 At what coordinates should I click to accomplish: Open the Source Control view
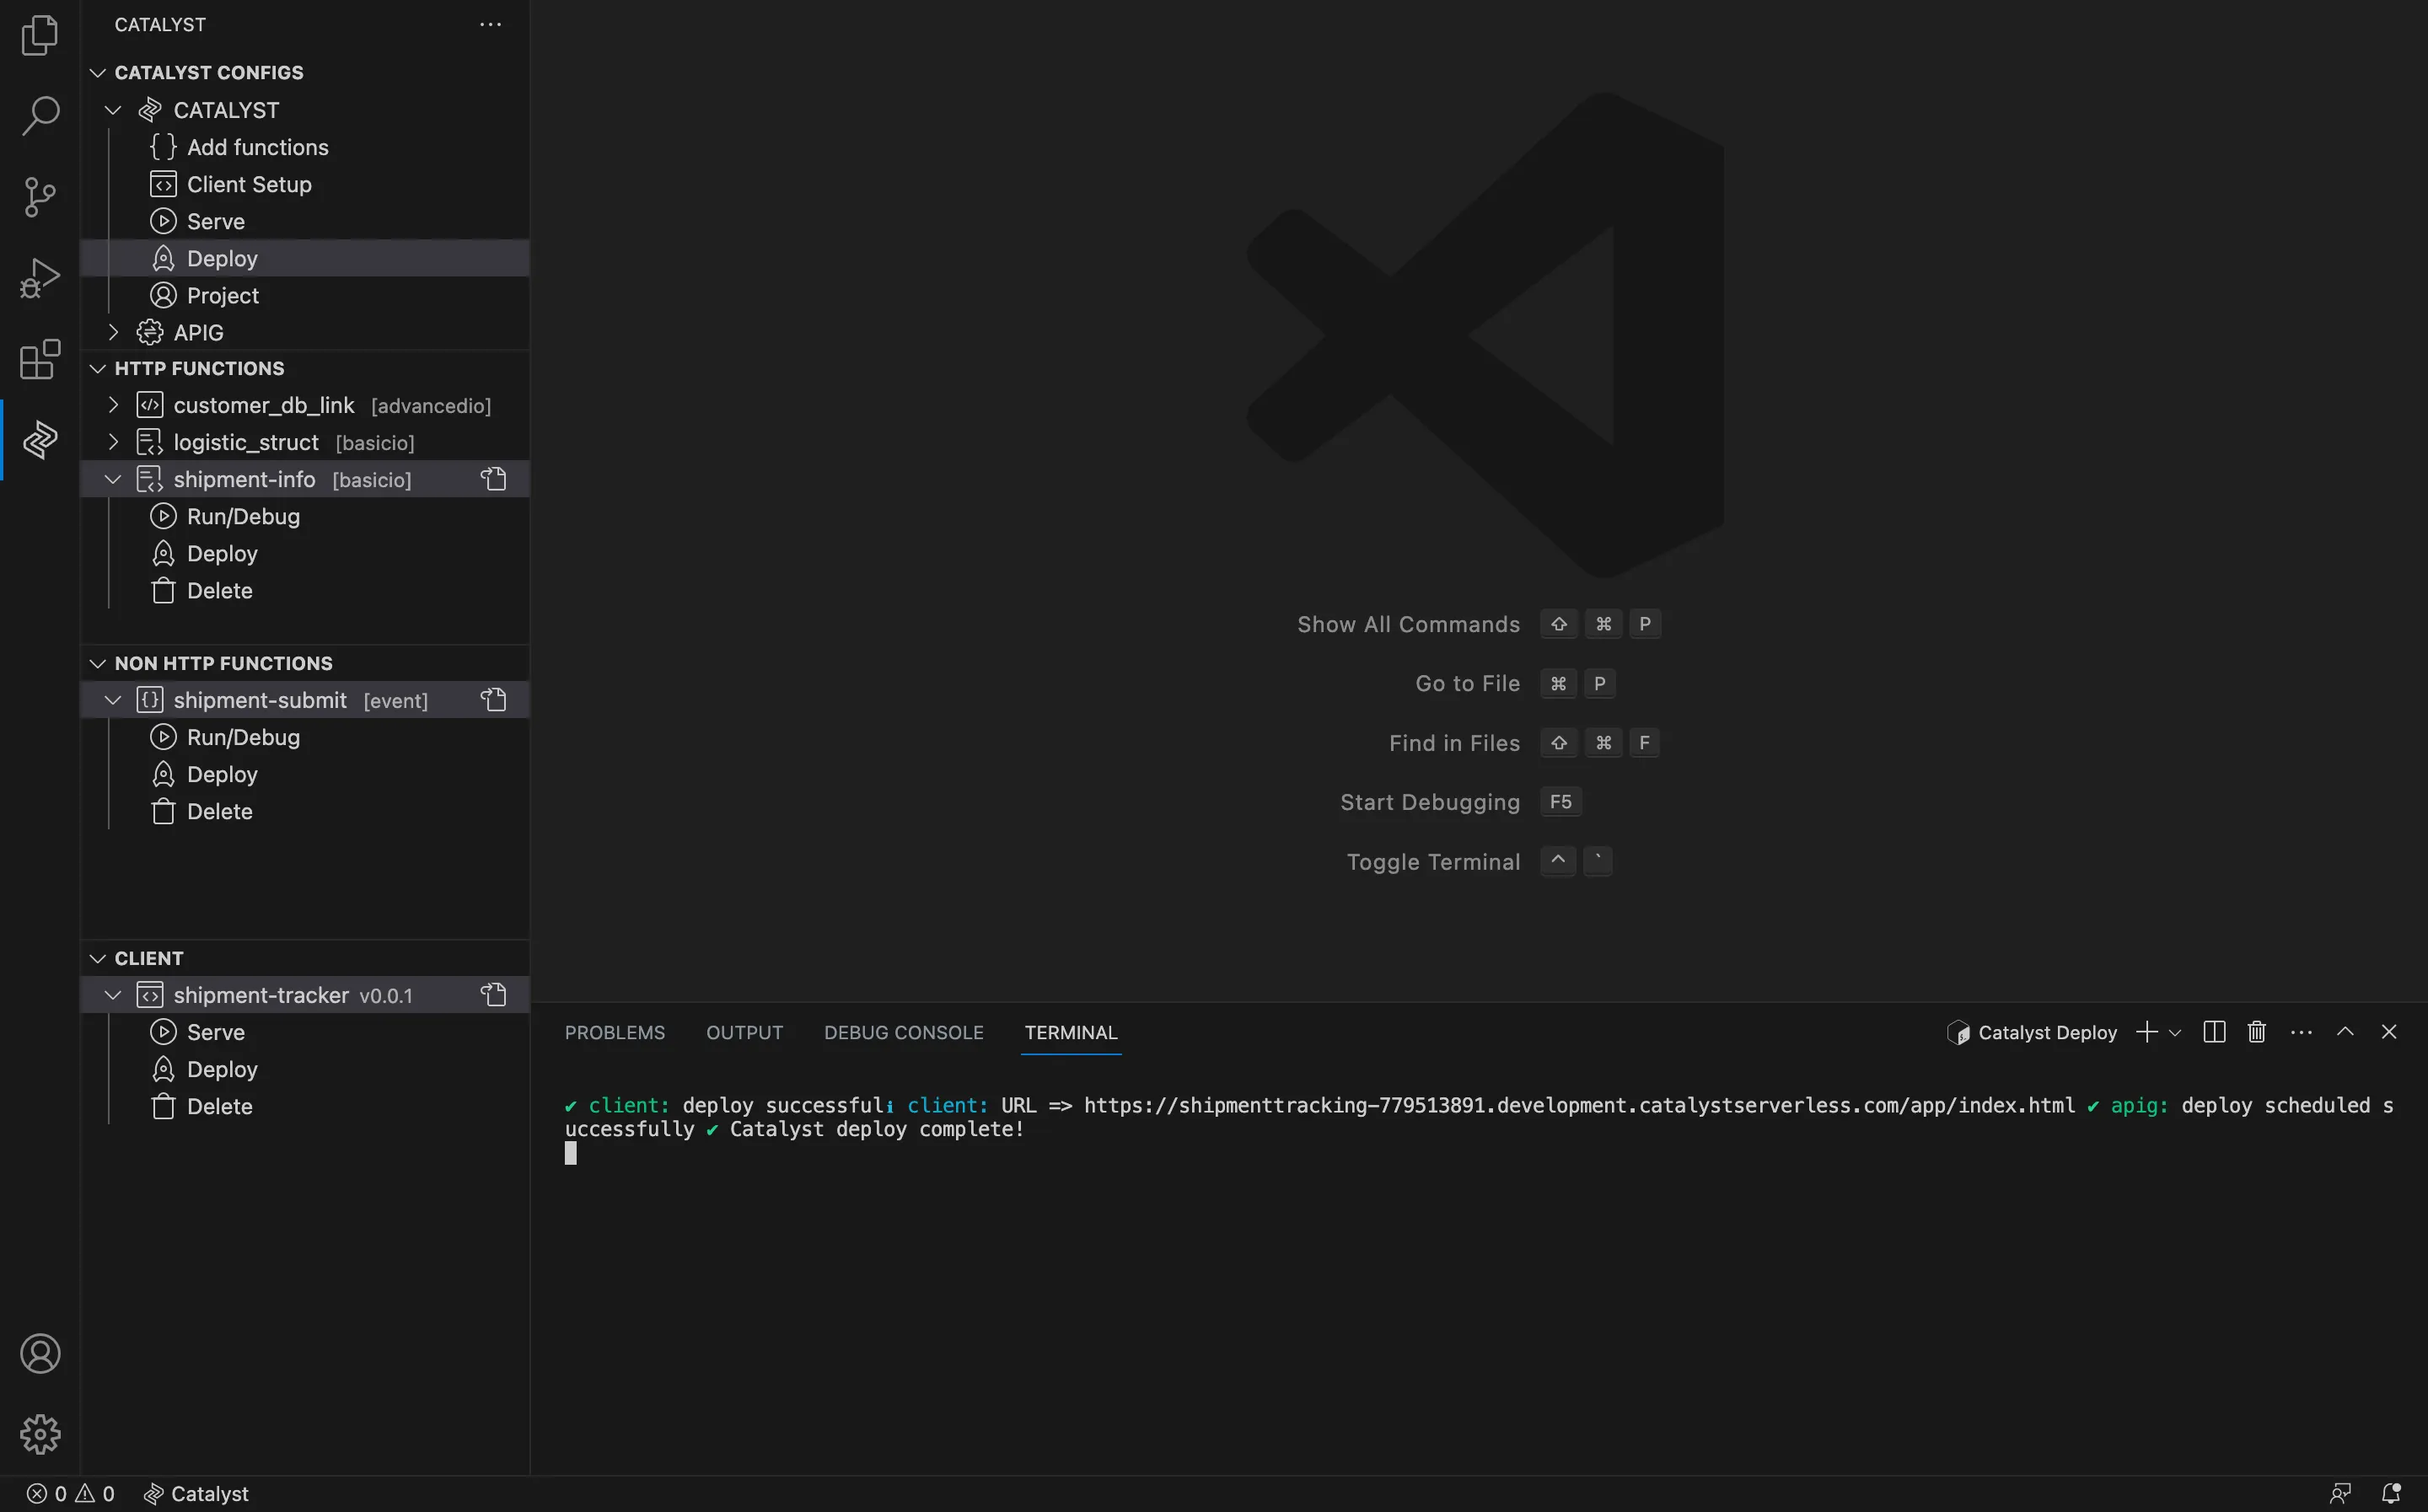[x=40, y=197]
